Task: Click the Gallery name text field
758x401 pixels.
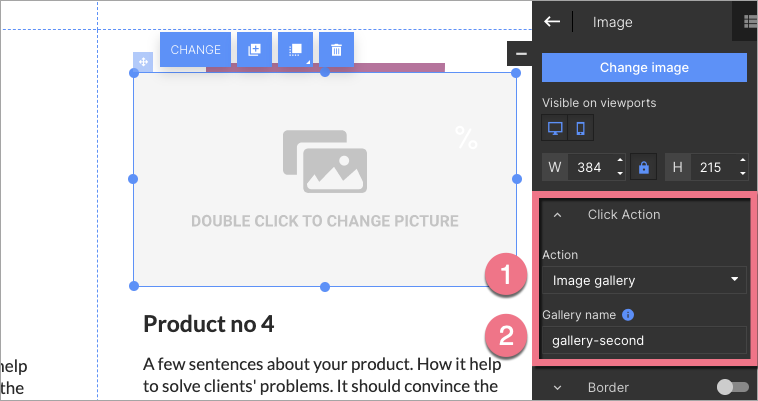Action: 644,340
